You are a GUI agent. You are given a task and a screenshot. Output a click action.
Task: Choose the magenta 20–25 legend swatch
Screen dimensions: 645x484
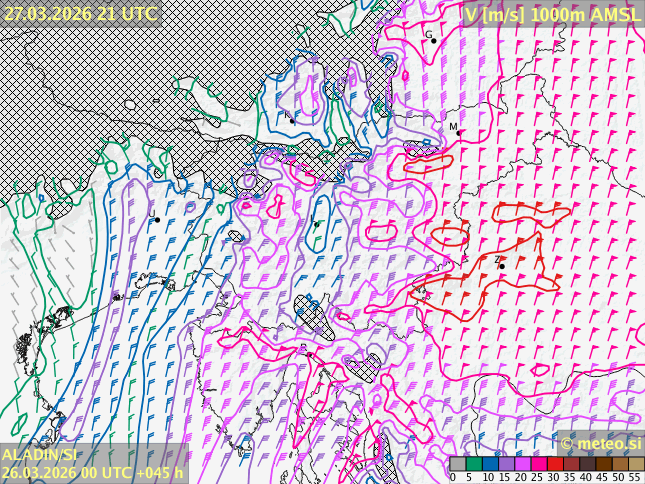(x=522, y=464)
